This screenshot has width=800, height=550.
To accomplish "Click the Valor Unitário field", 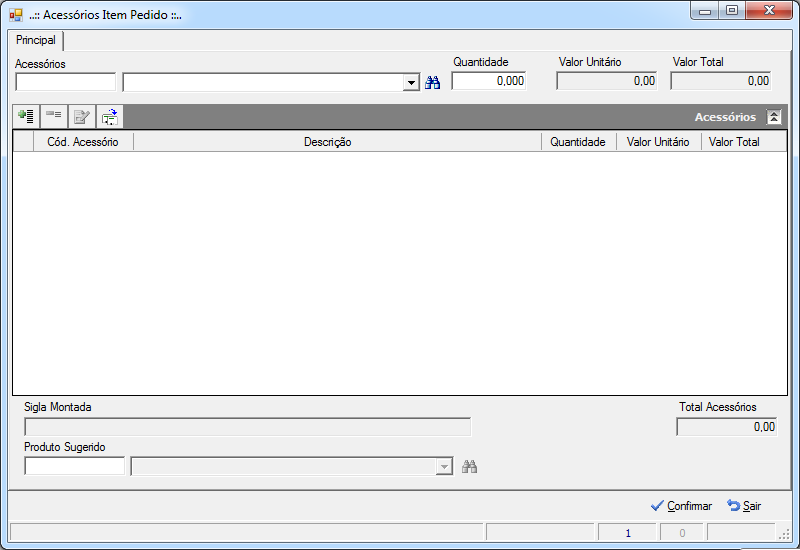I will (x=607, y=81).
